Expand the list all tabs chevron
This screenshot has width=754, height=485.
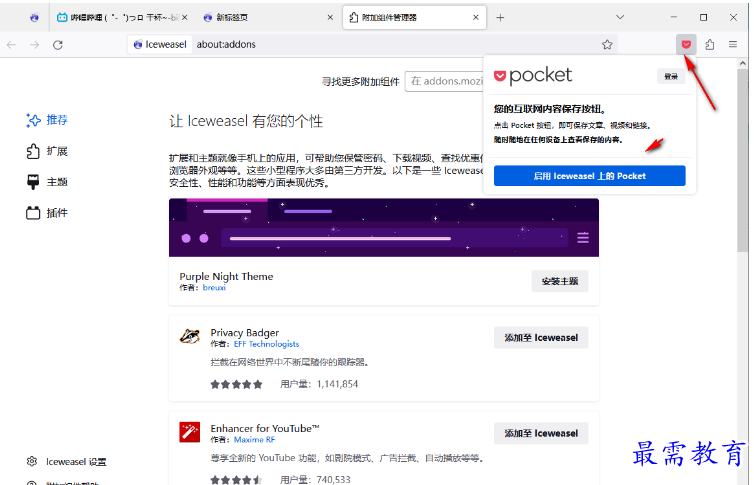point(621,17)
